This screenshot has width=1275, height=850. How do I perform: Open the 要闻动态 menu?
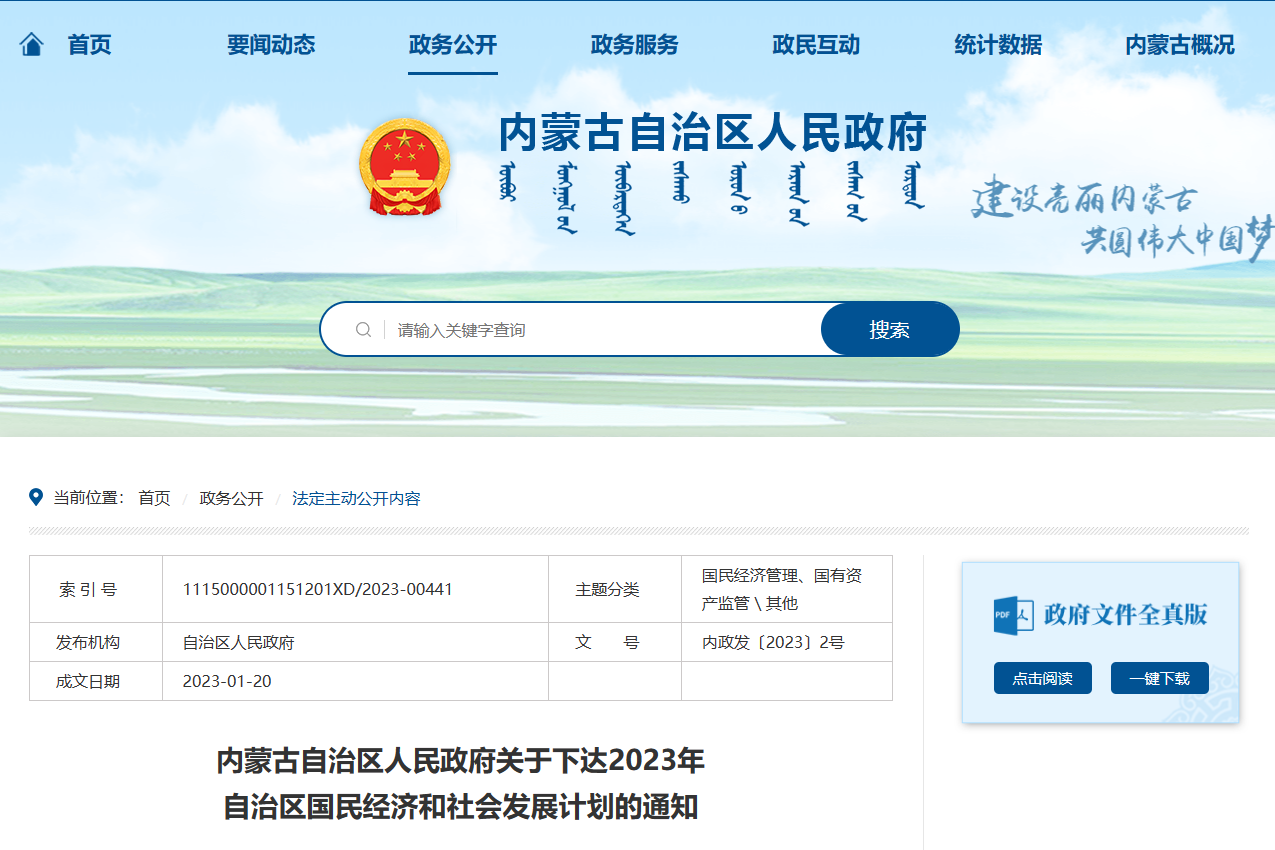[x=271, y=45]
